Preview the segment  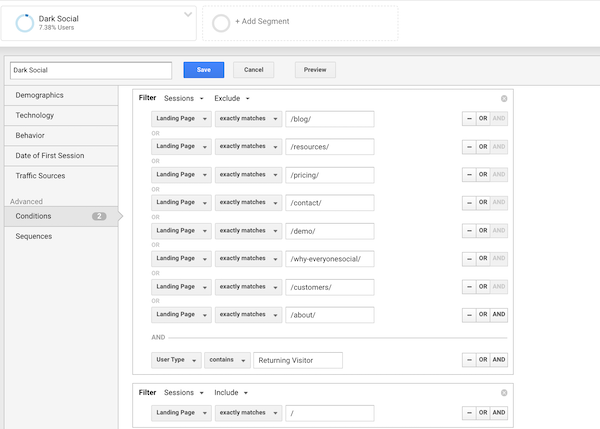315,70
